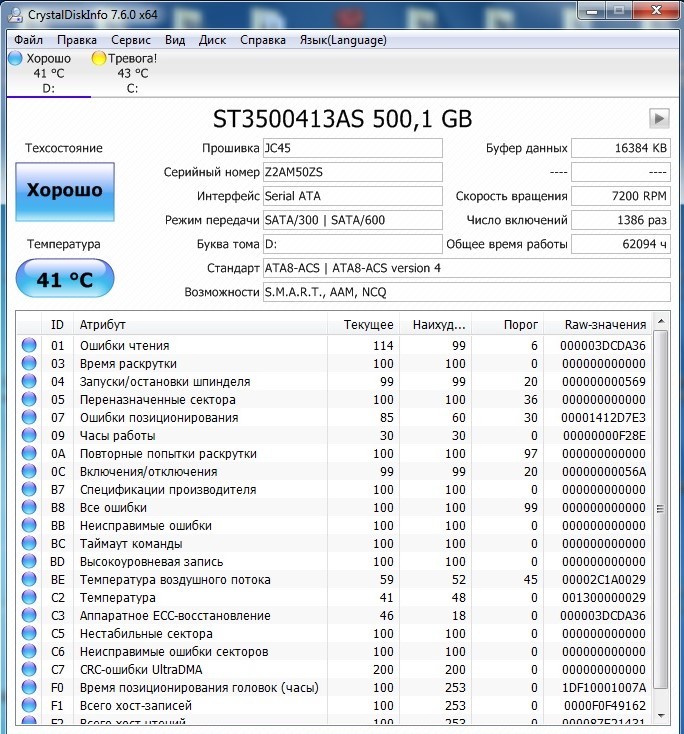Click the serial number field Z2AM50ZS
The image size is (684, 734).
click(353, 172)
